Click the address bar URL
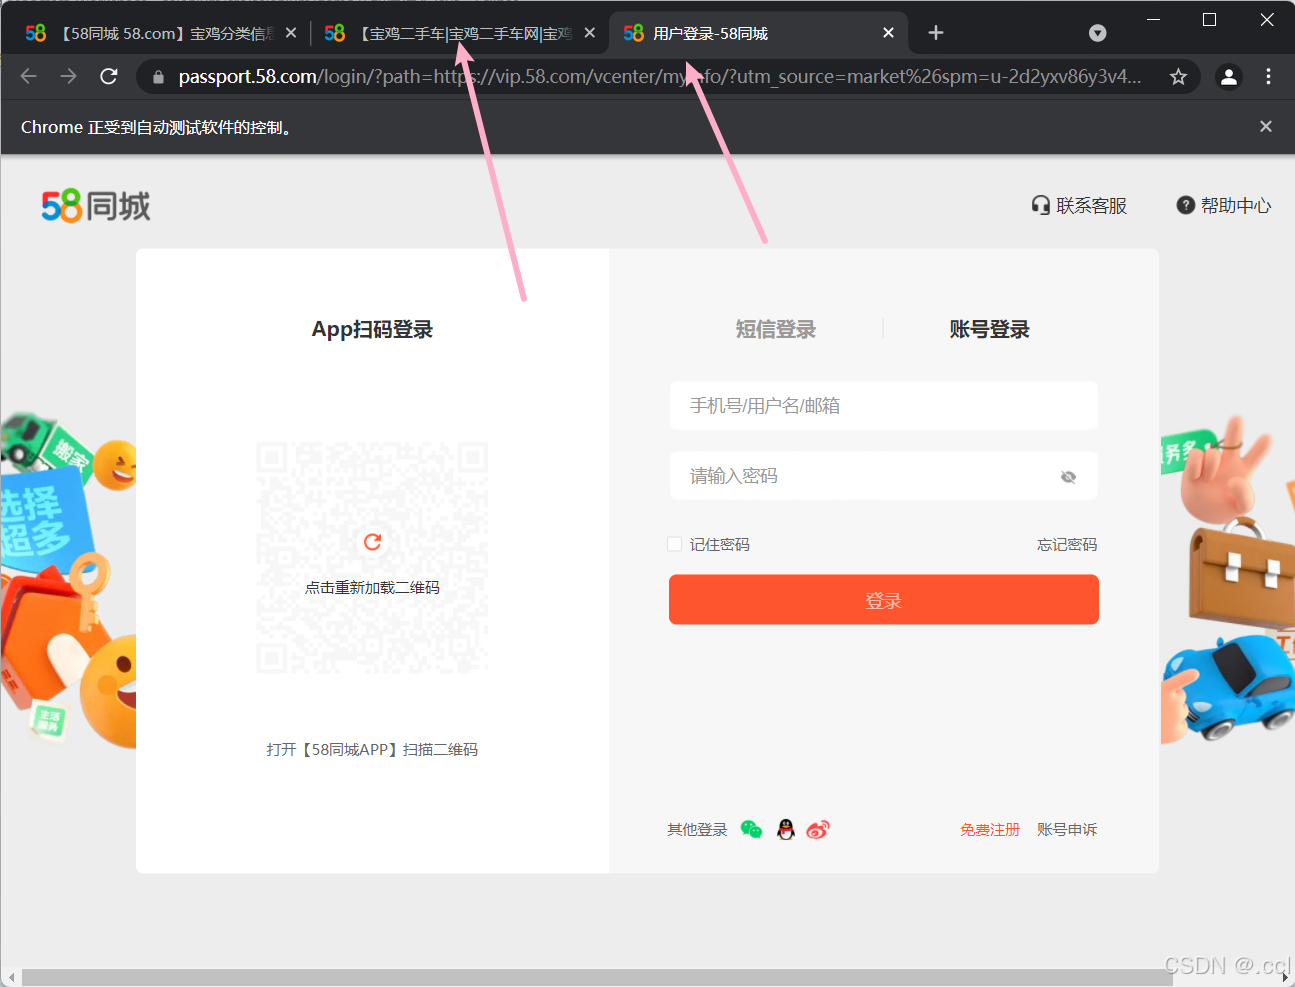Screen dimensions: 1295x987 coord(660,77)
